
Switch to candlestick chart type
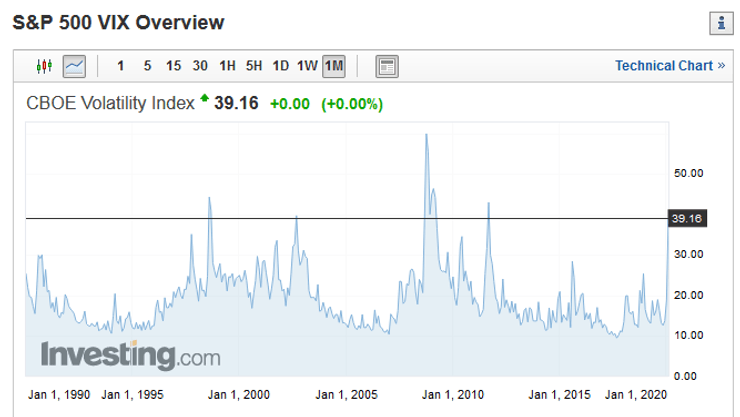[43, 67]
